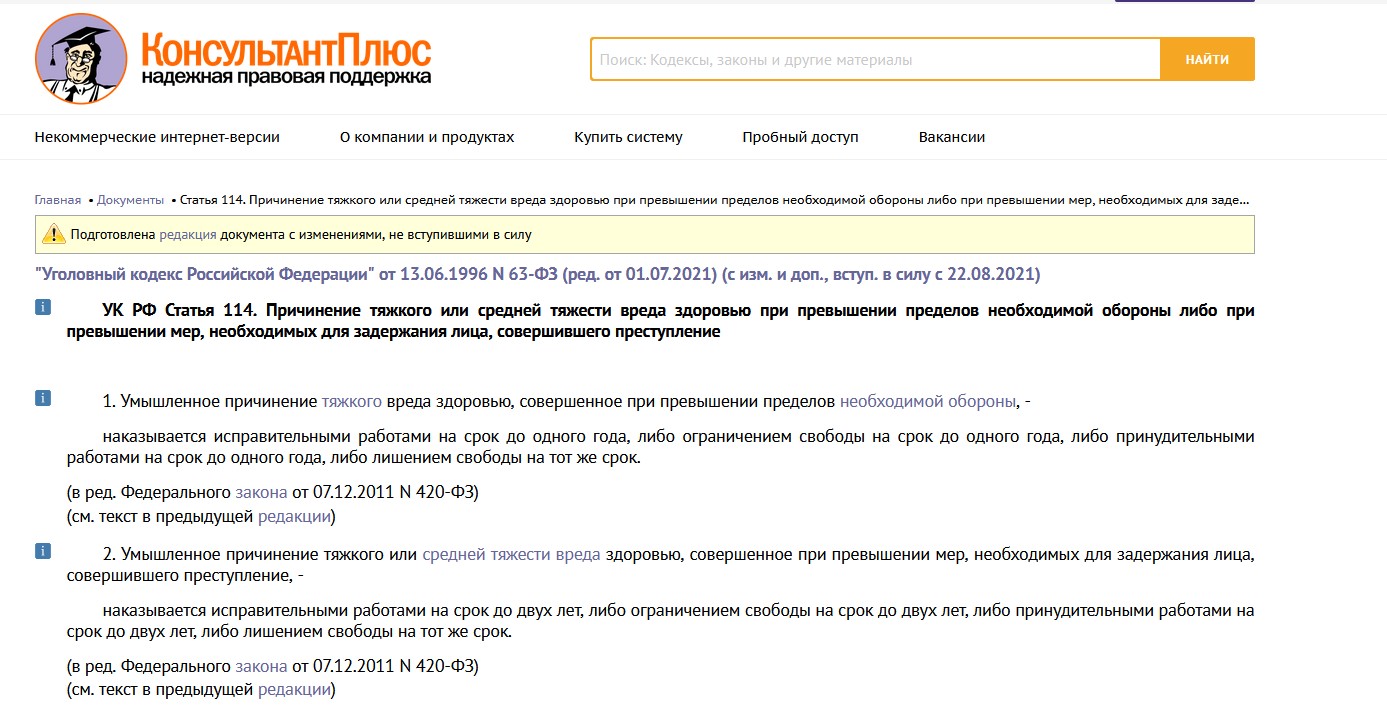The width and height of the screenshot is (1387, 709).
Task: Click the tagline надежная правовая поддержка
Action: pyautogui.click(x=286, y=77)
